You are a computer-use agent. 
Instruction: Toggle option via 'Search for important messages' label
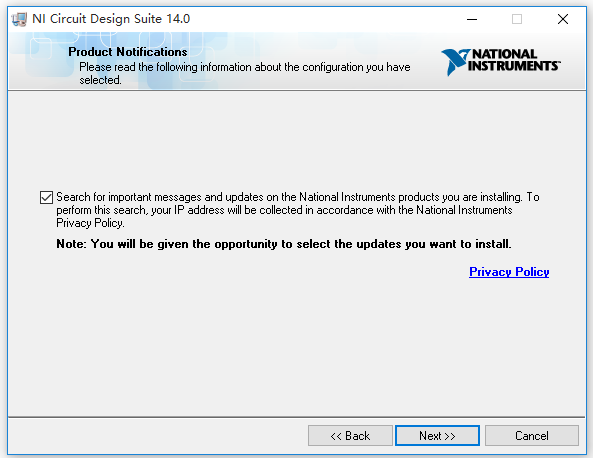[298, 197]
